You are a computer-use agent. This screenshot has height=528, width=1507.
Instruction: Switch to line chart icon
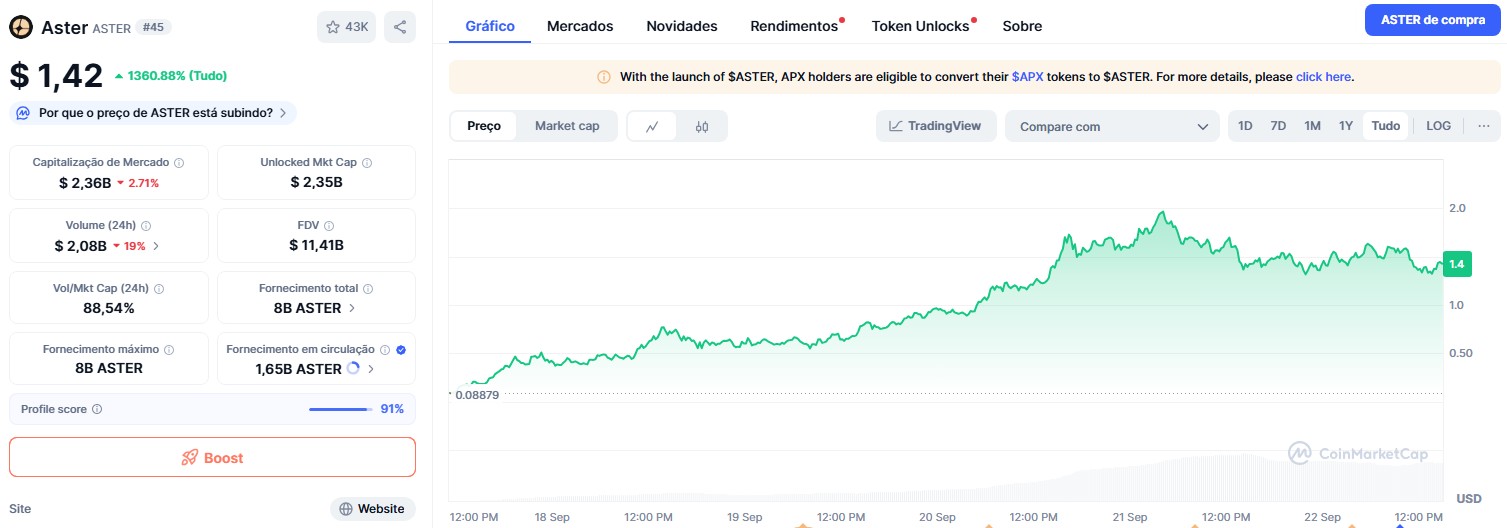point(652,126)
